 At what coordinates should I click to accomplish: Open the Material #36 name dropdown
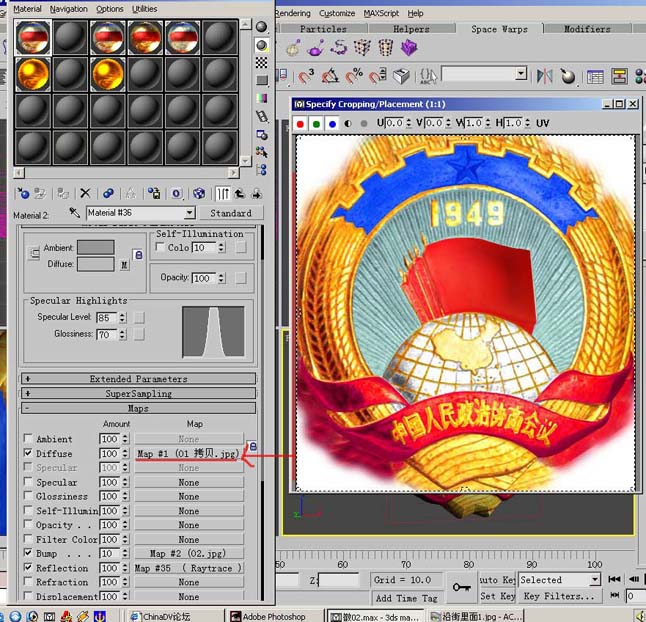point(189,213)
